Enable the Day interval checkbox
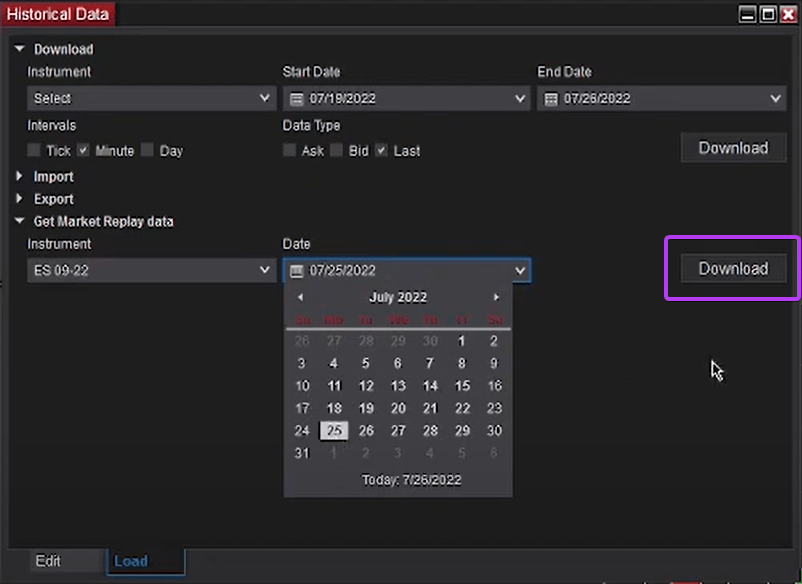Image resolution: width=802 pixels, height=584 pixels. point(147,150)
